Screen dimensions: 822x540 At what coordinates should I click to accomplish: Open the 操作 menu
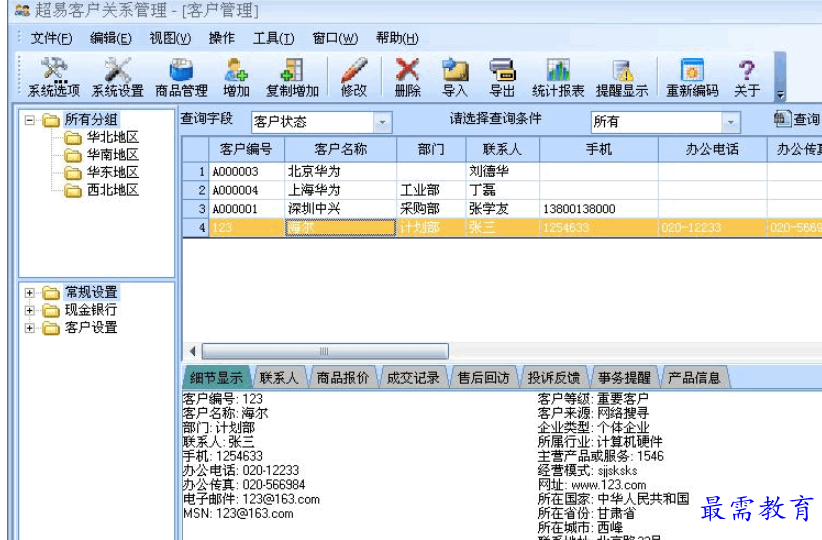click(x=222, y=38)
